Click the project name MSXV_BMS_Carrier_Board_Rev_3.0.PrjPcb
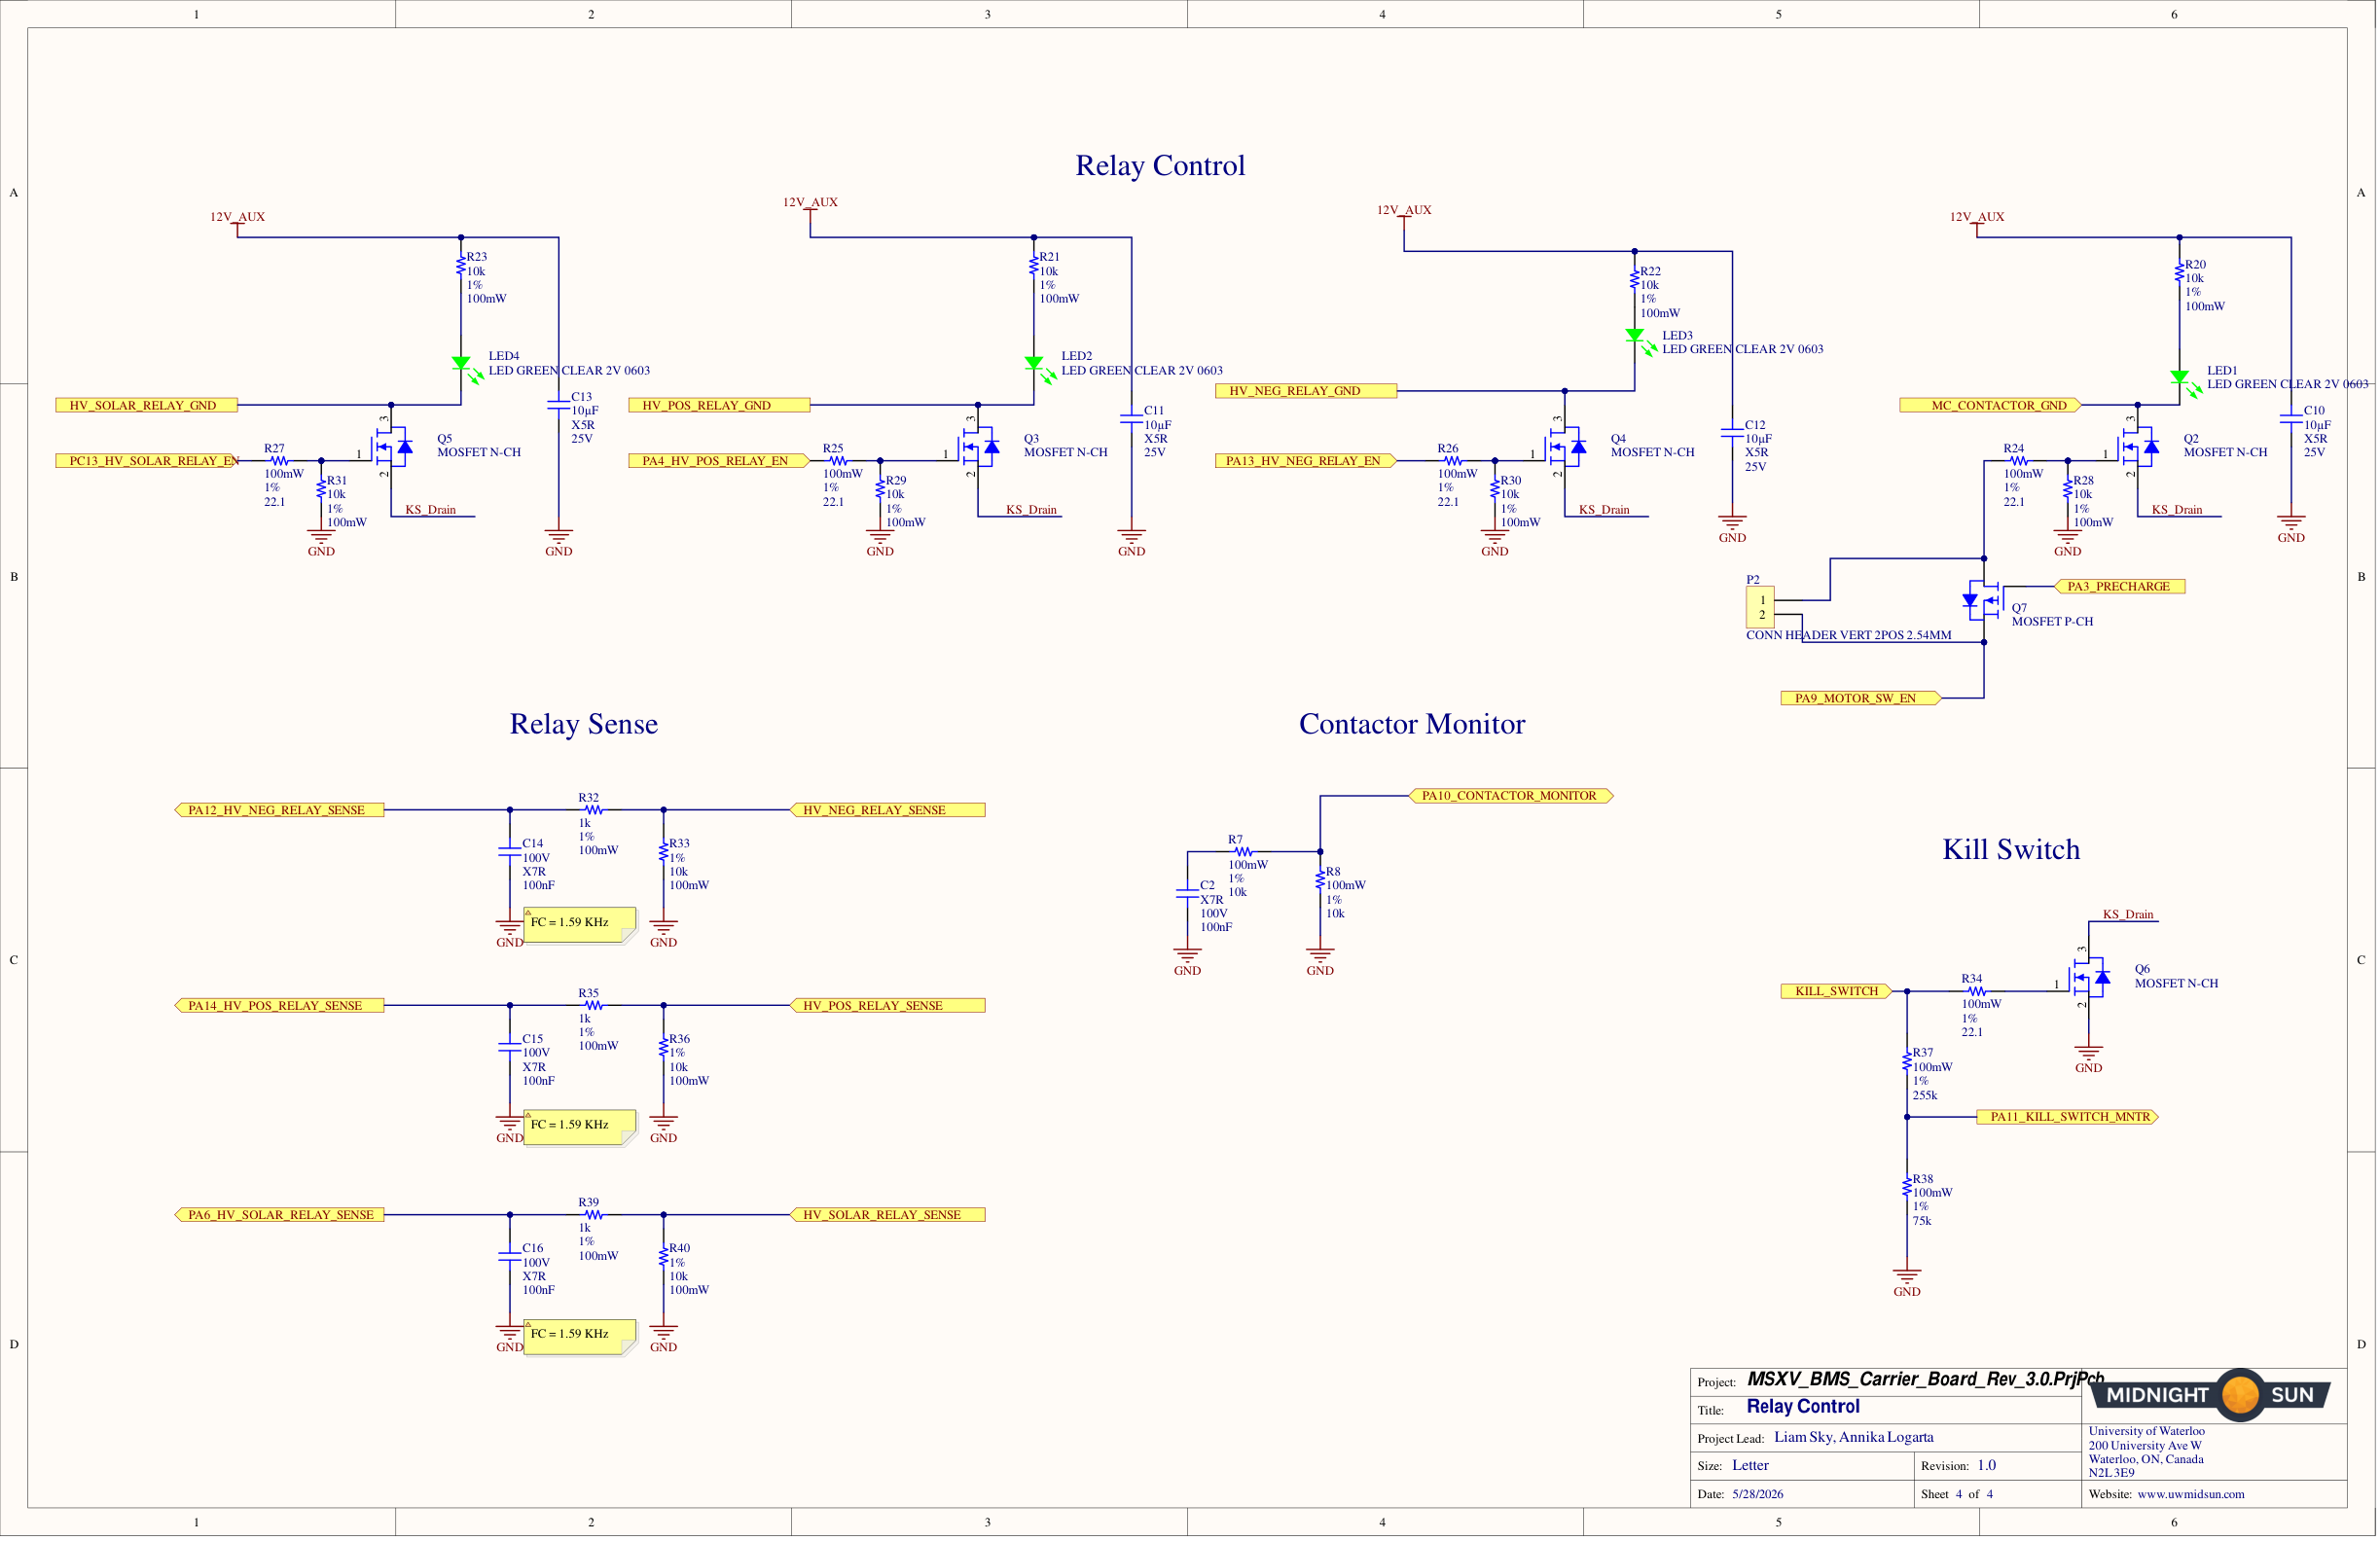The width and height of the screenshot is (2380, 1541). point(1926,1379)
